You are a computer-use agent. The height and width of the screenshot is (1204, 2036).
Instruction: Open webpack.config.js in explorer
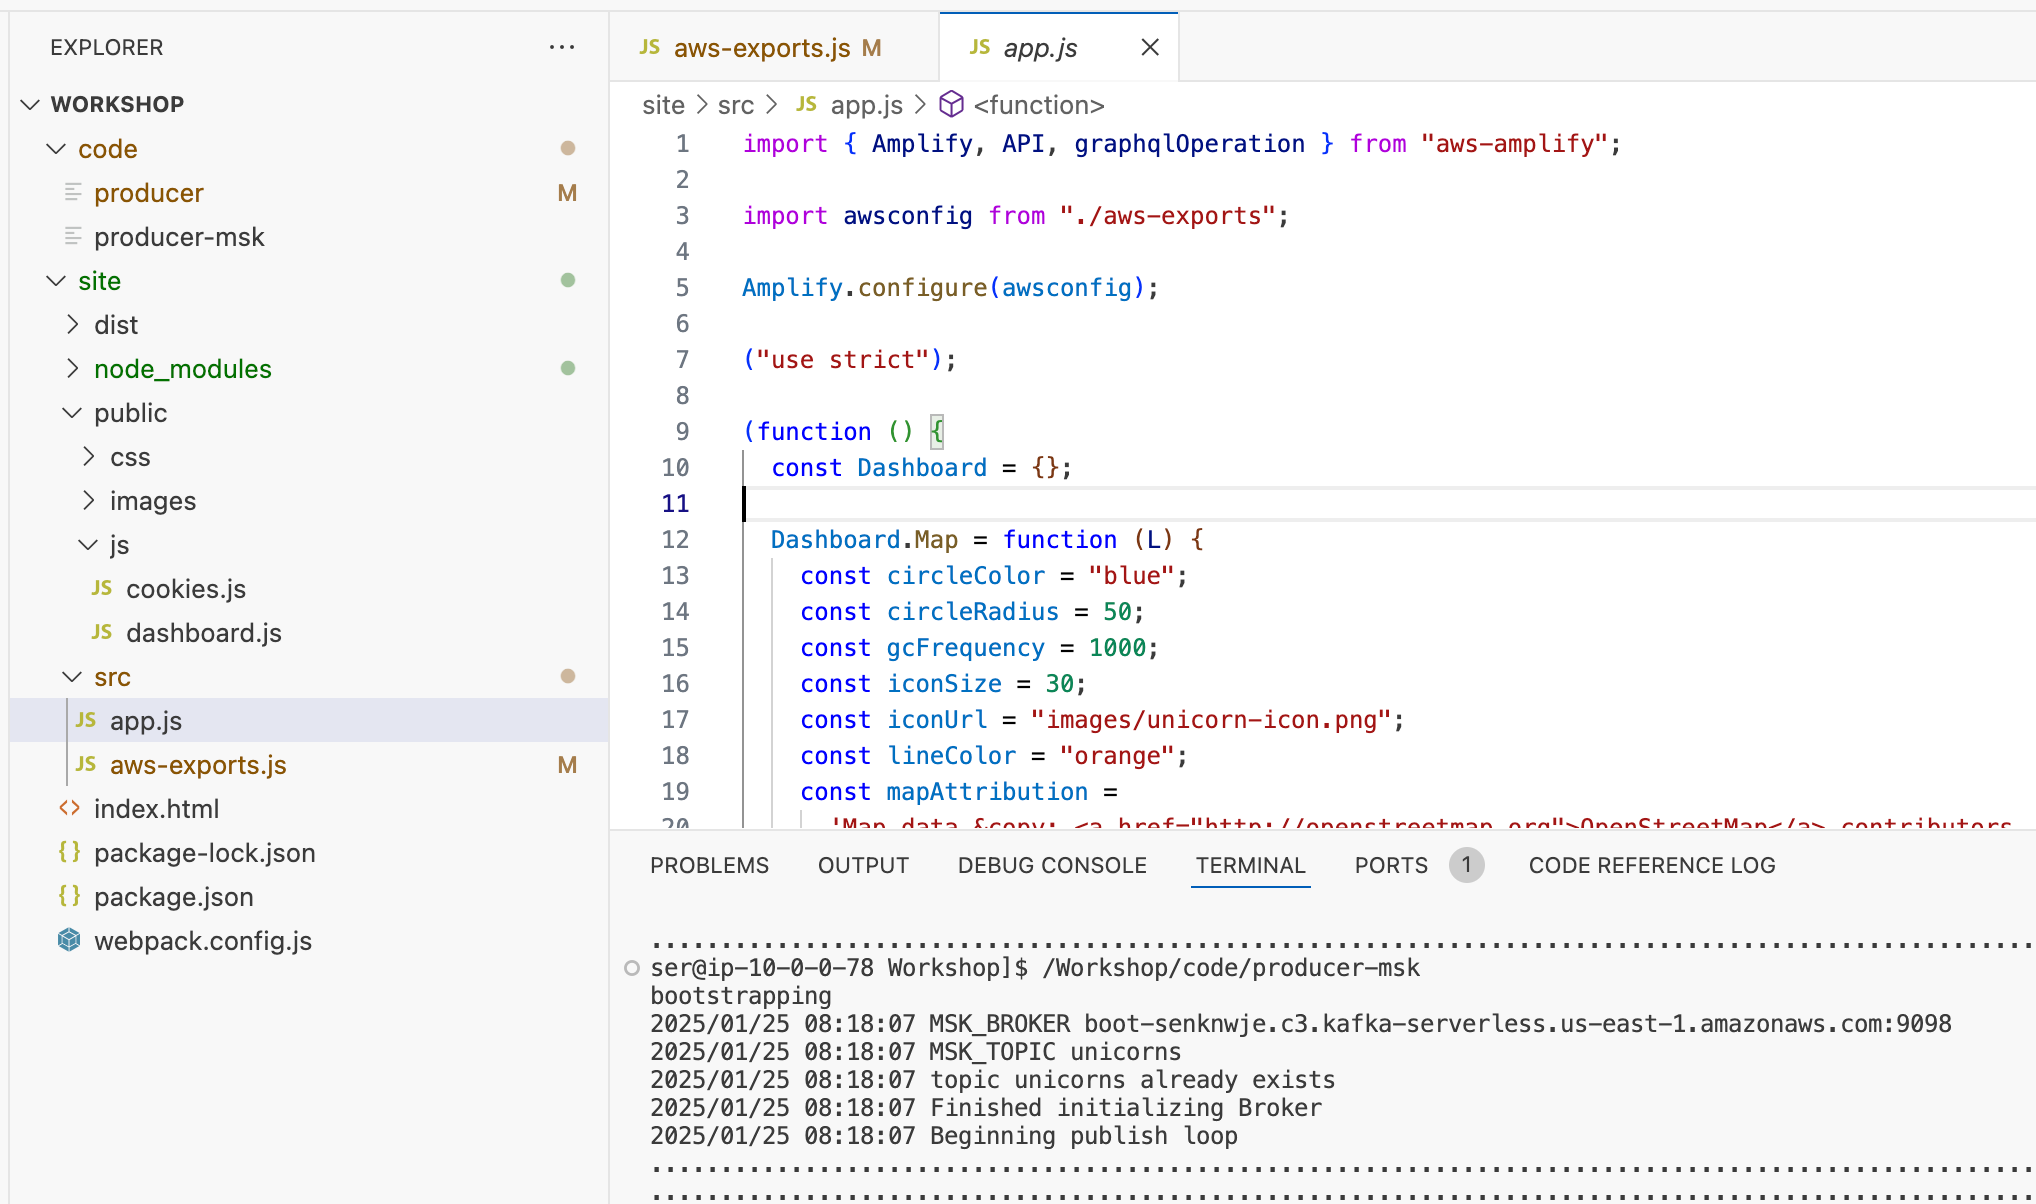(203, 940)
